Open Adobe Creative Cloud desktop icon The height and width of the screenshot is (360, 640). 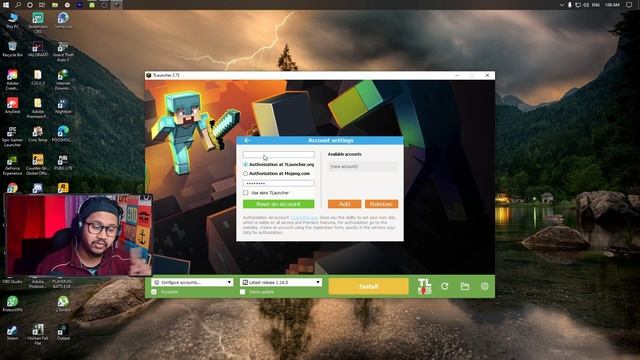point(13,80)
